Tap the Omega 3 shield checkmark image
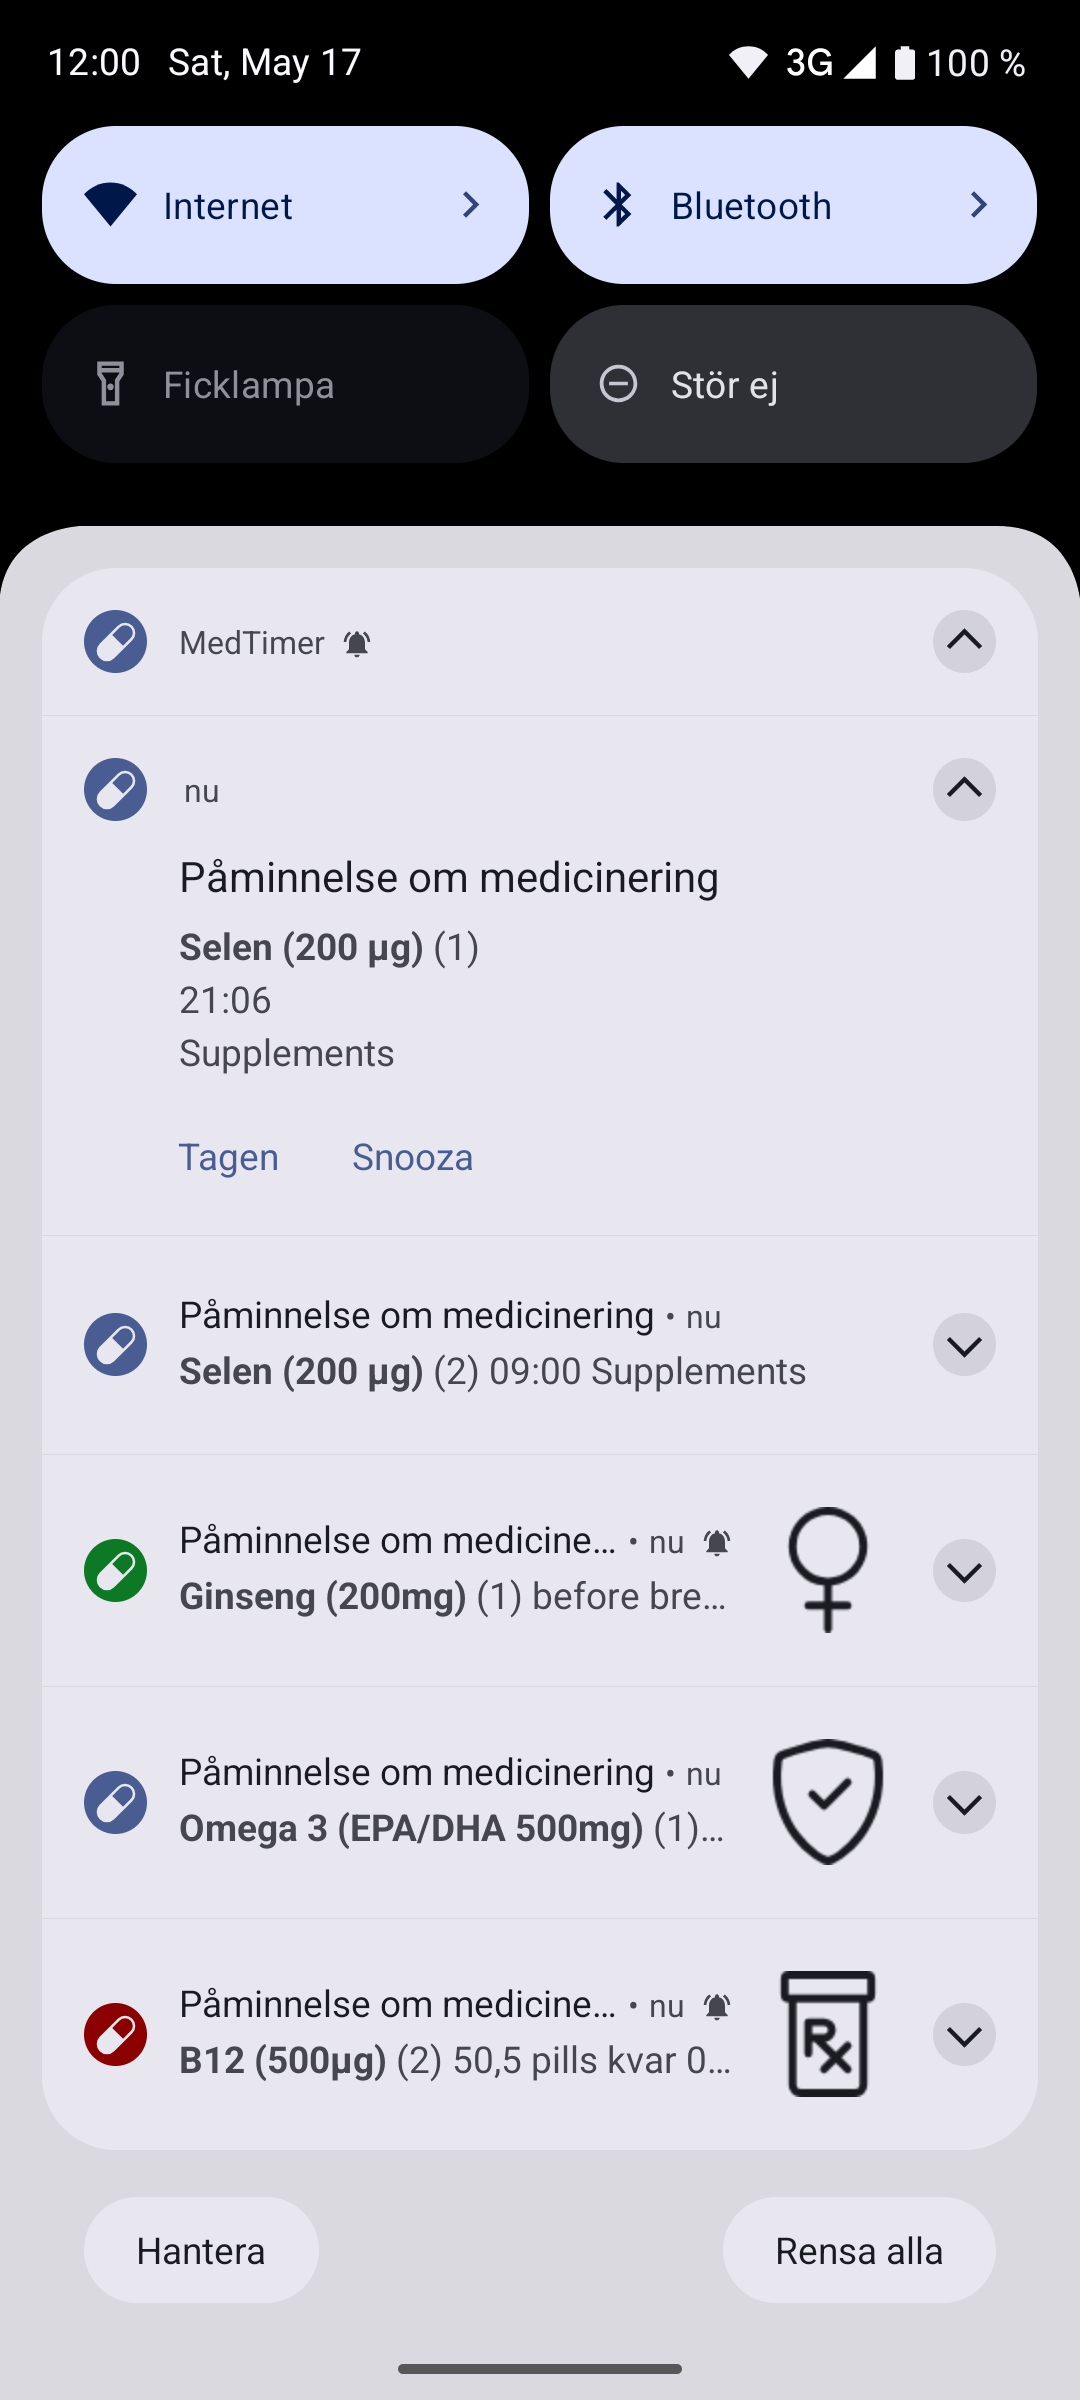 pos(827,1802)
